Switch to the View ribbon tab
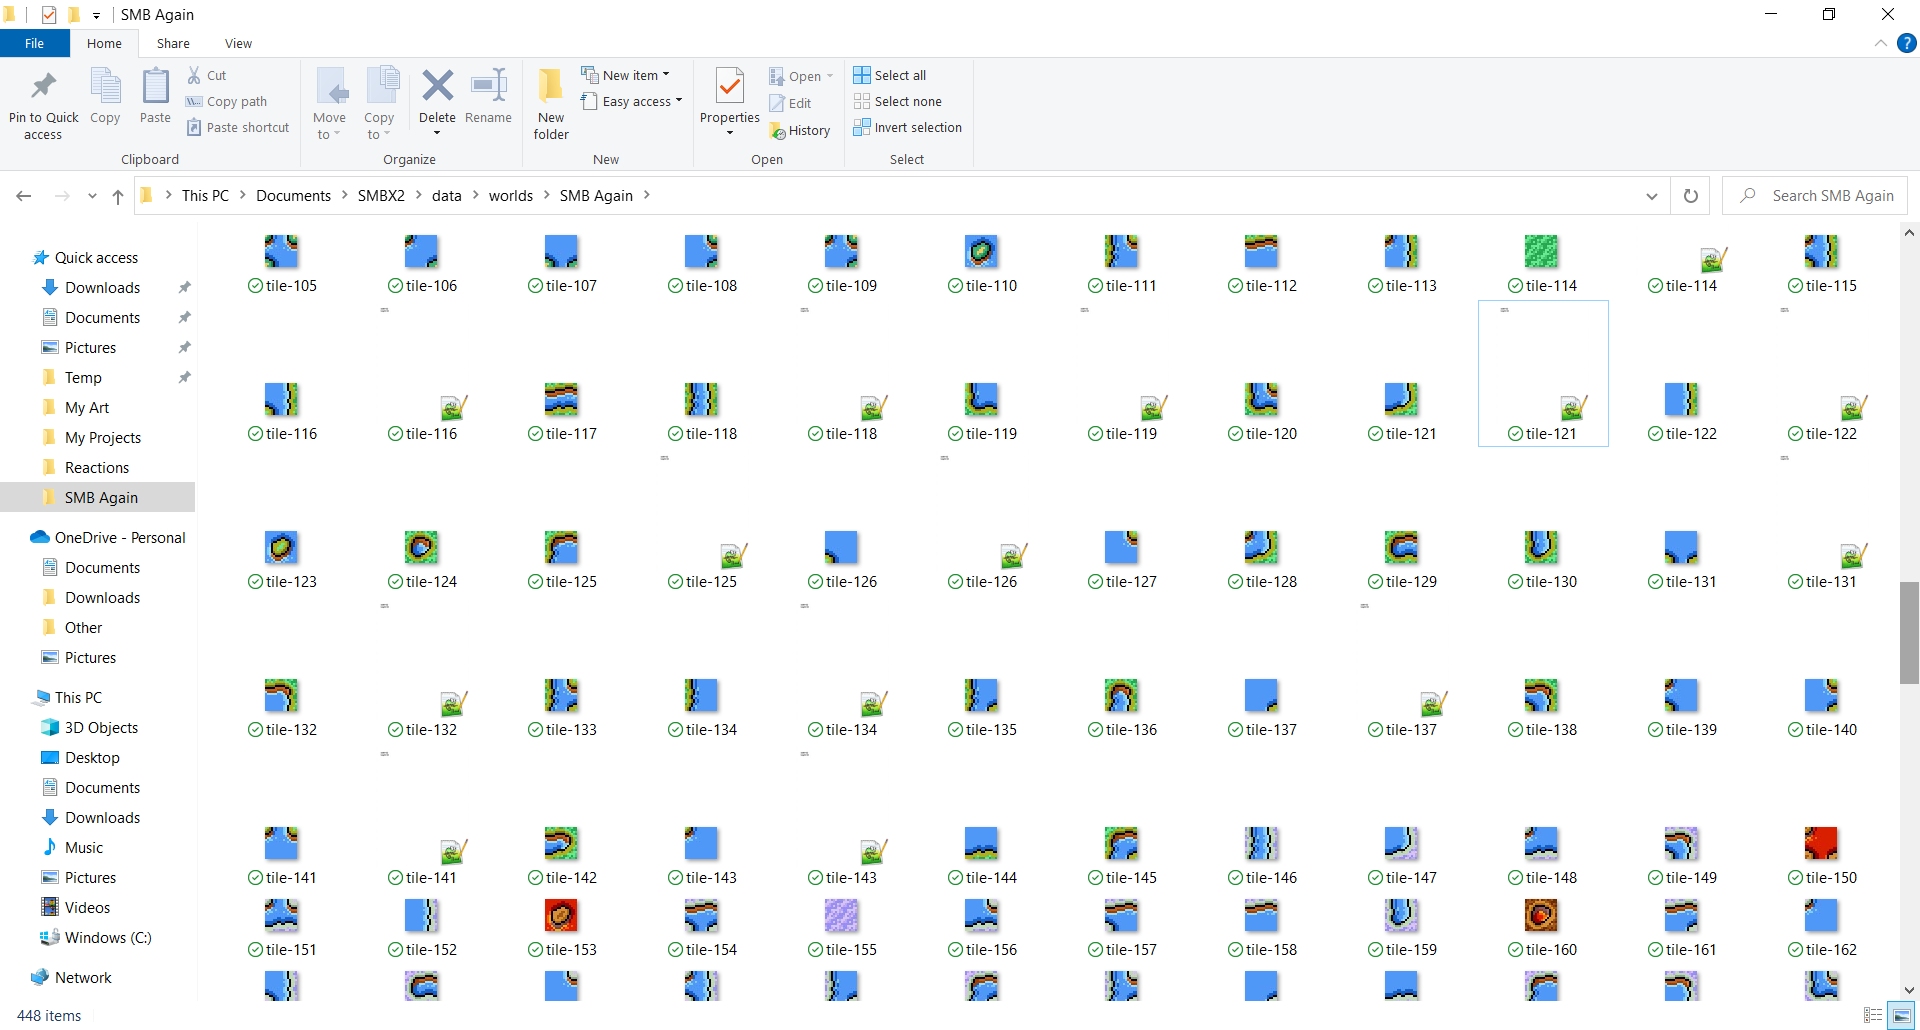Image resolution: width=1920 pixels, height=1030 pixels. 238,43
